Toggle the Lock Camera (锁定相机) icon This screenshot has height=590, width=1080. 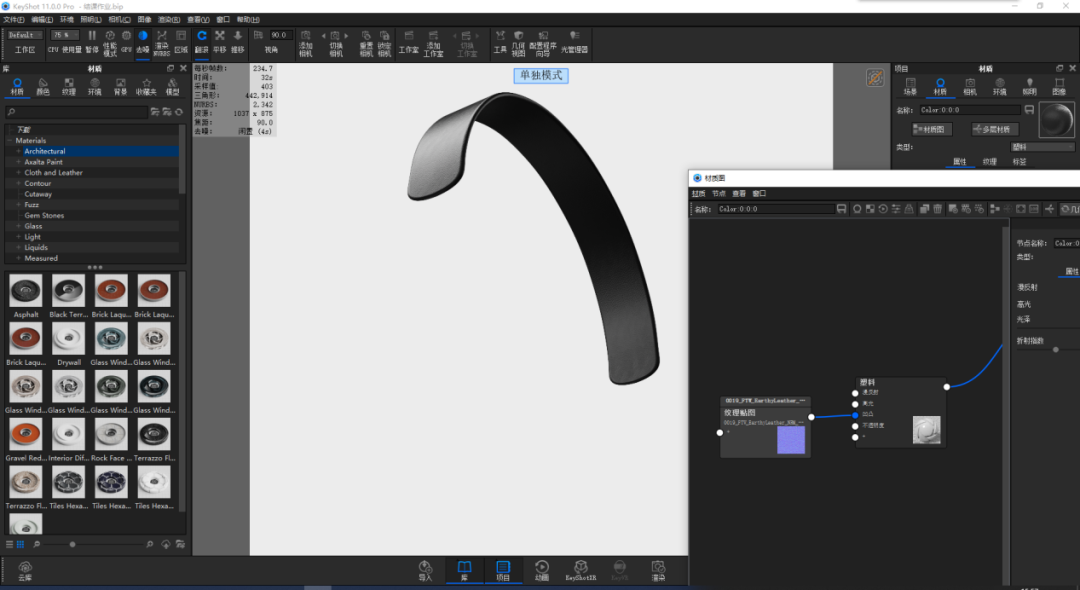coord(384,43)
